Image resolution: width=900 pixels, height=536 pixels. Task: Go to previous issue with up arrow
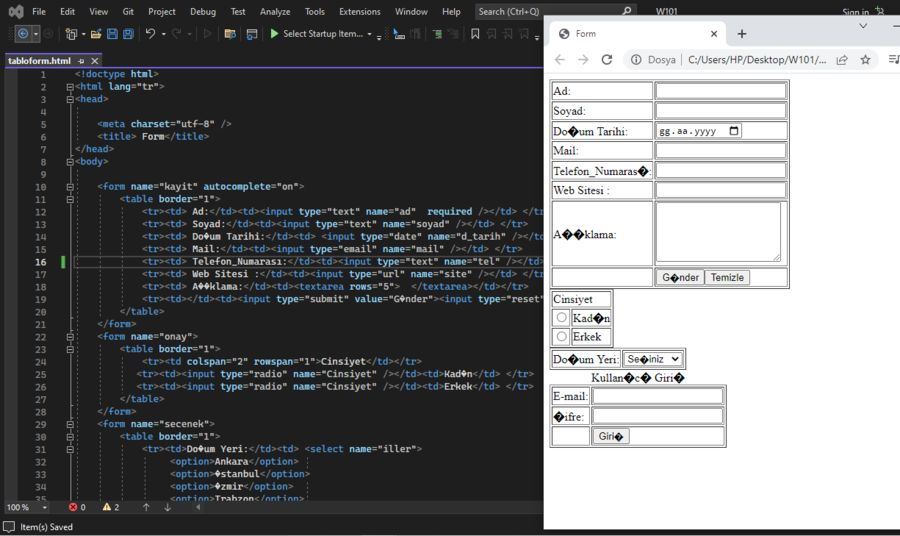tap(146, 507)
